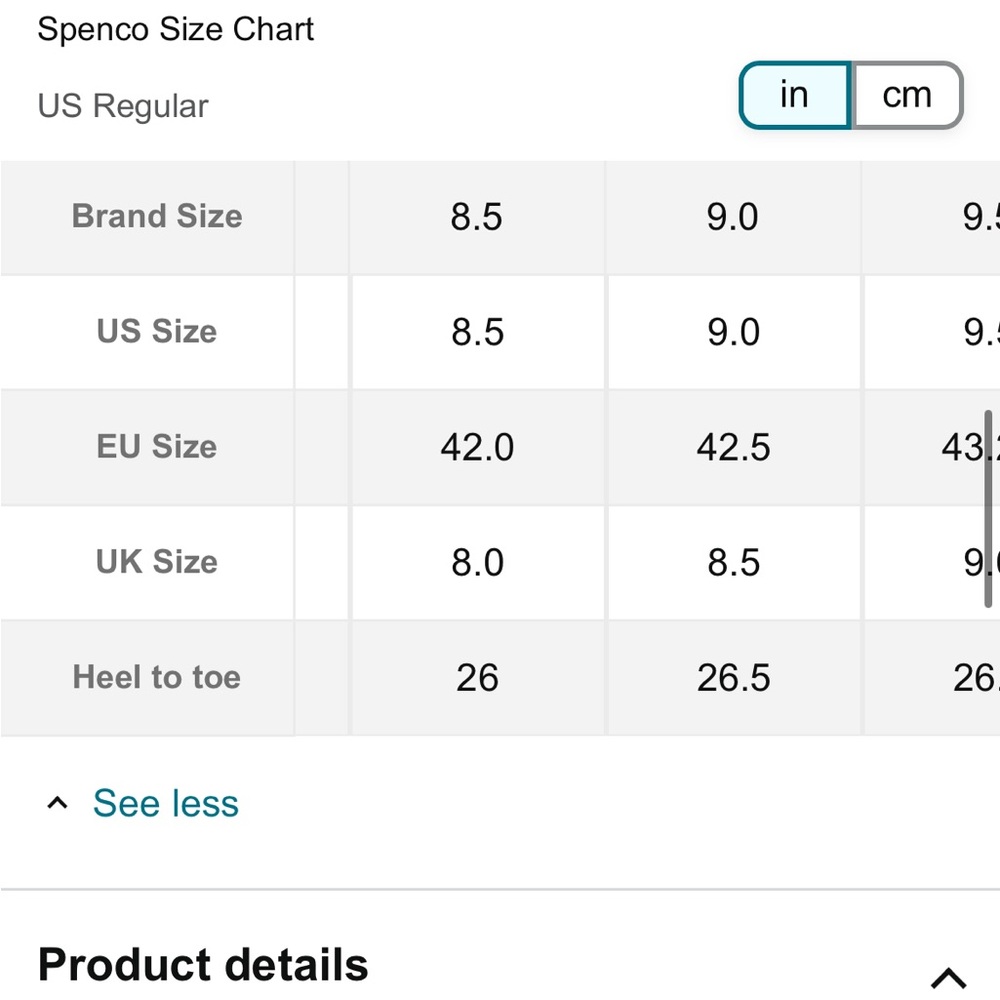This screenshot has width=1000, height=1000.
Task: Click the 26.5 heel to toe cell
Action: click(x=733, y=677)
